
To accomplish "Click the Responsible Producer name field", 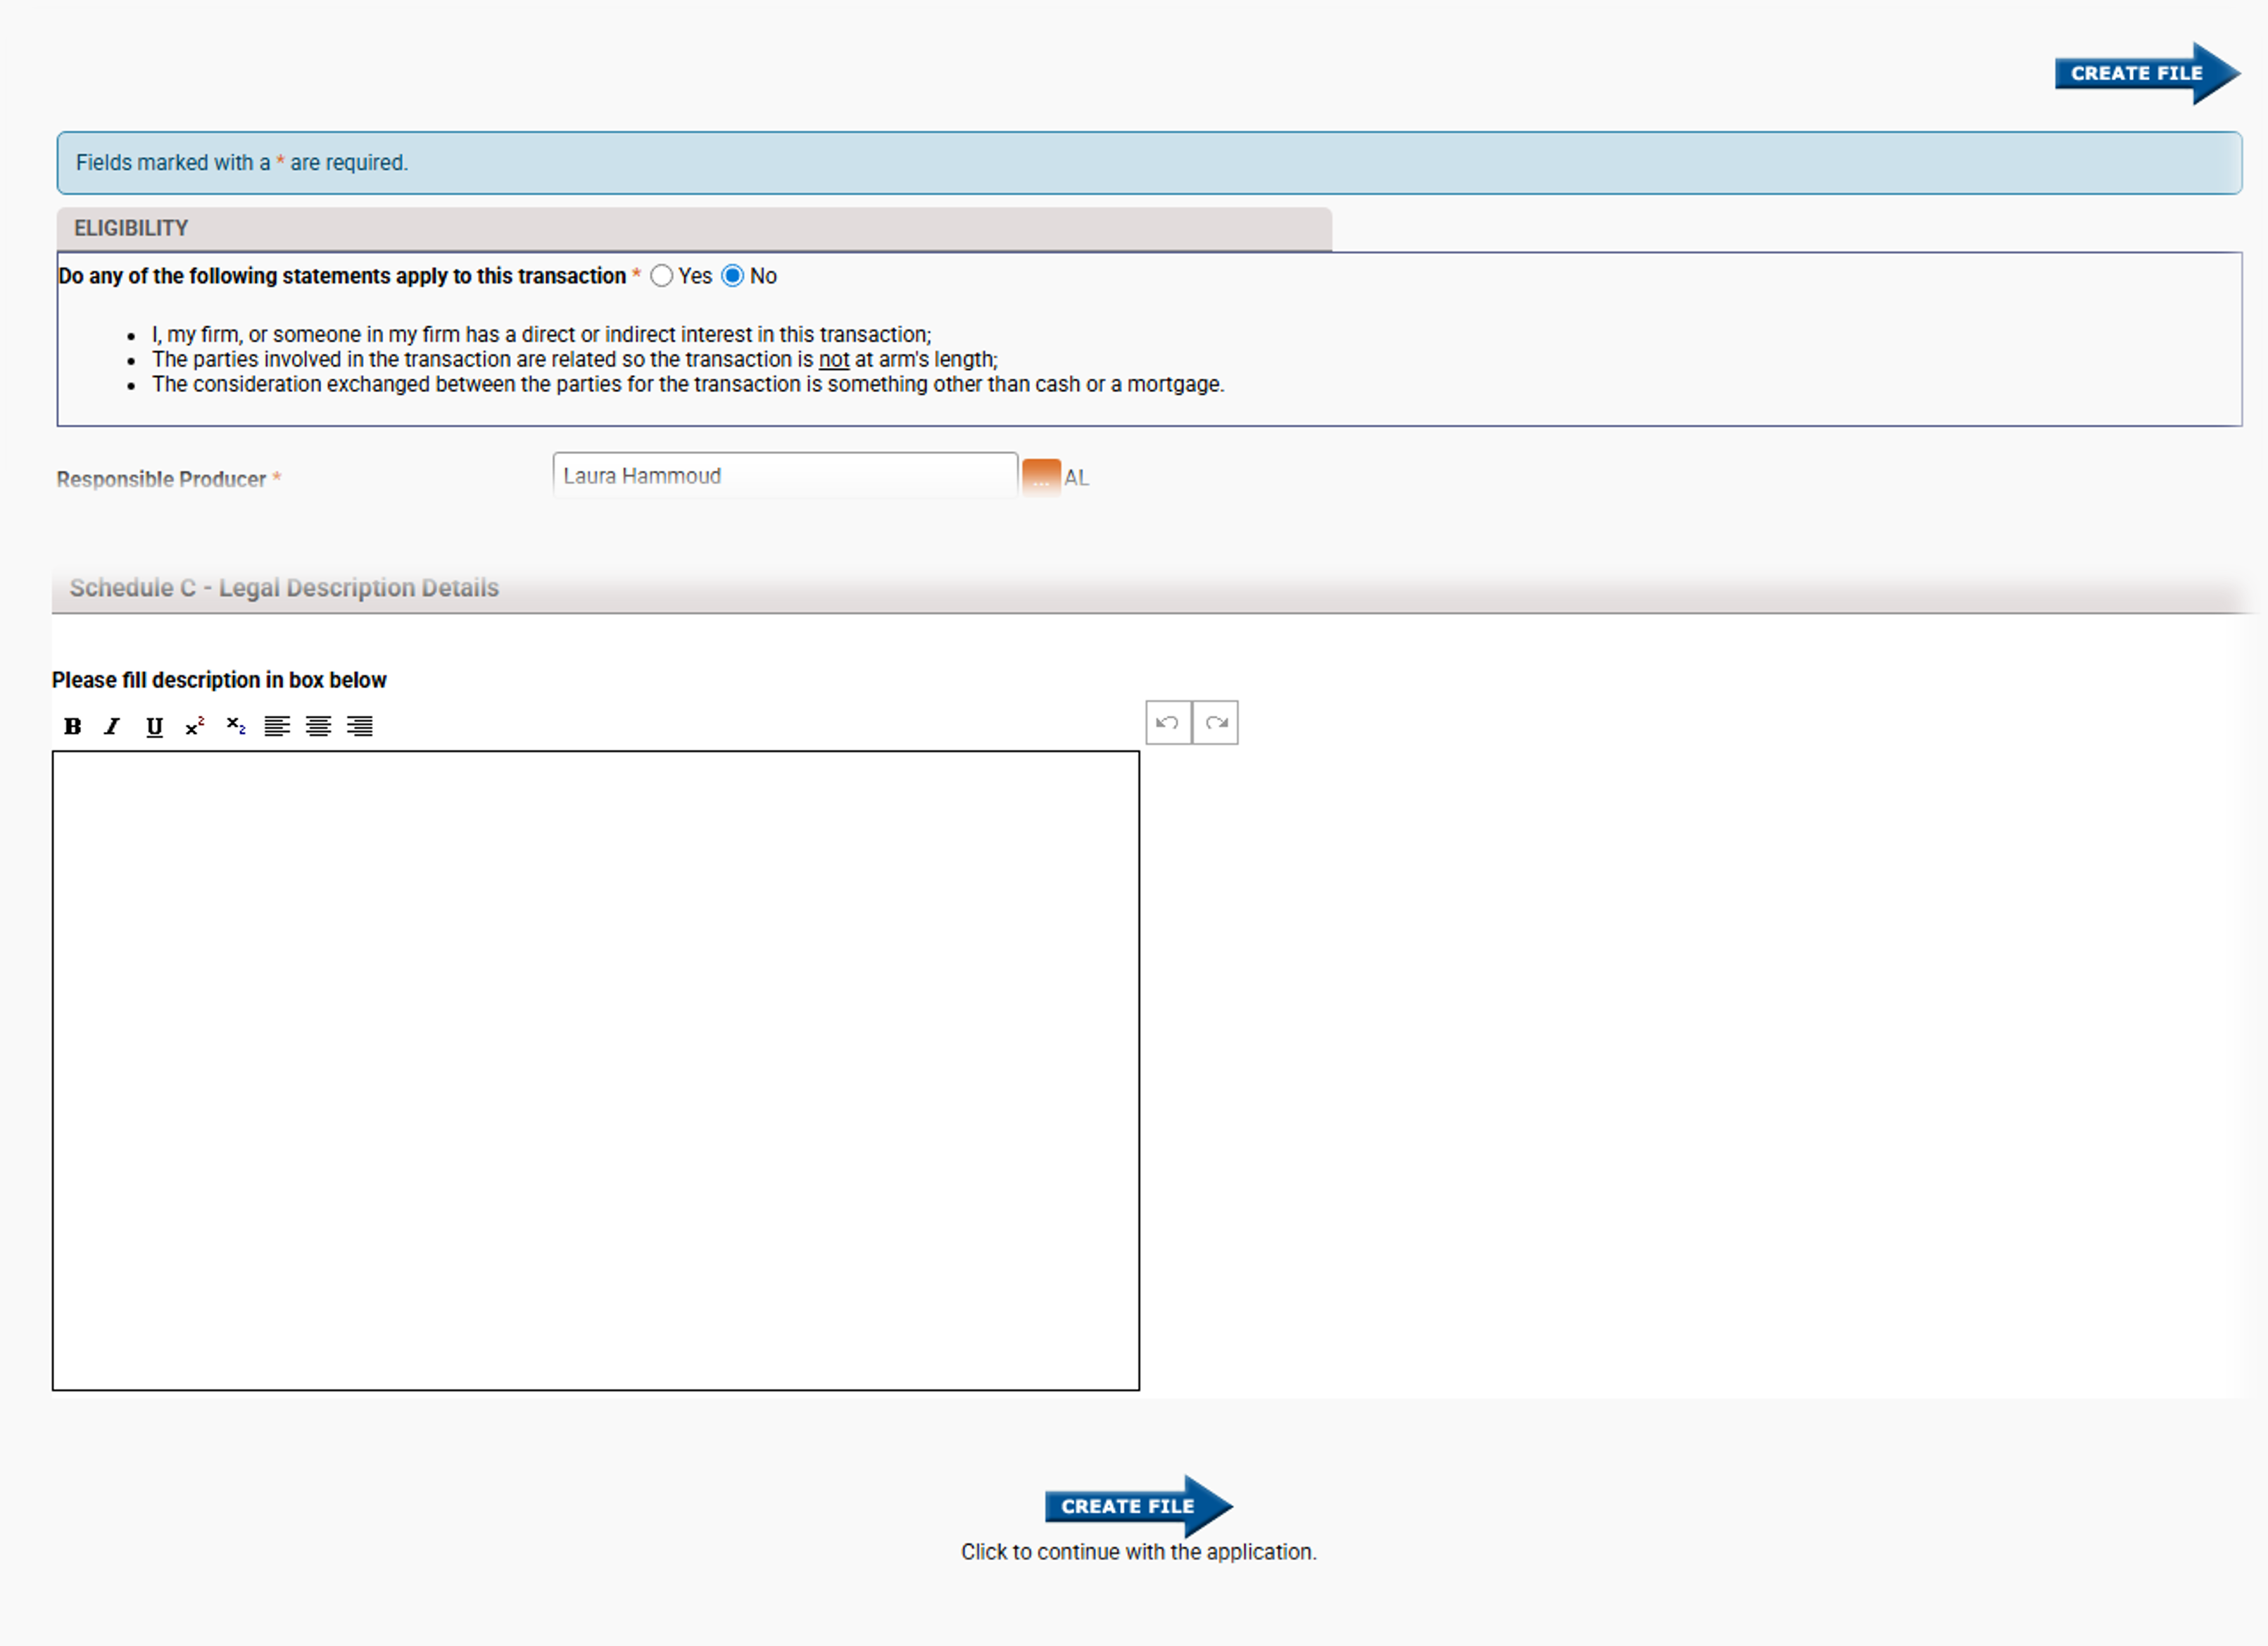I will coord(785,476).
